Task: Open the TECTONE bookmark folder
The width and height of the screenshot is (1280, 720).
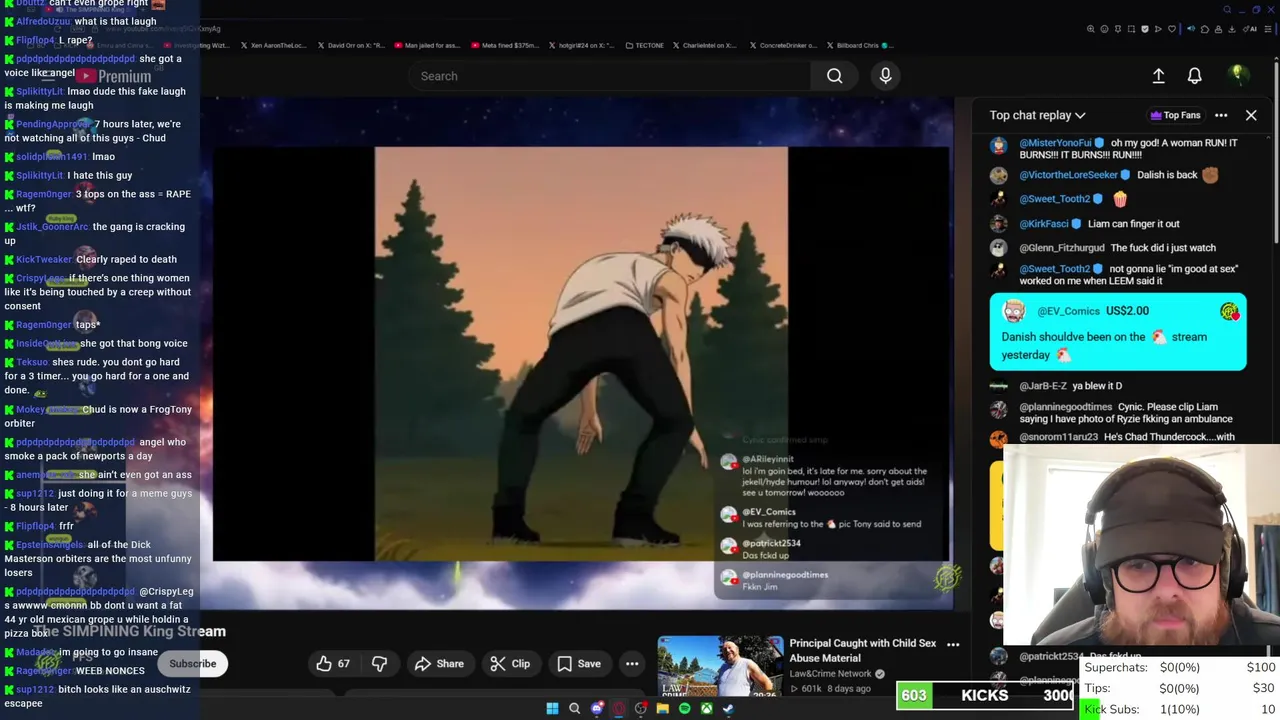Action: pos(643,45)
